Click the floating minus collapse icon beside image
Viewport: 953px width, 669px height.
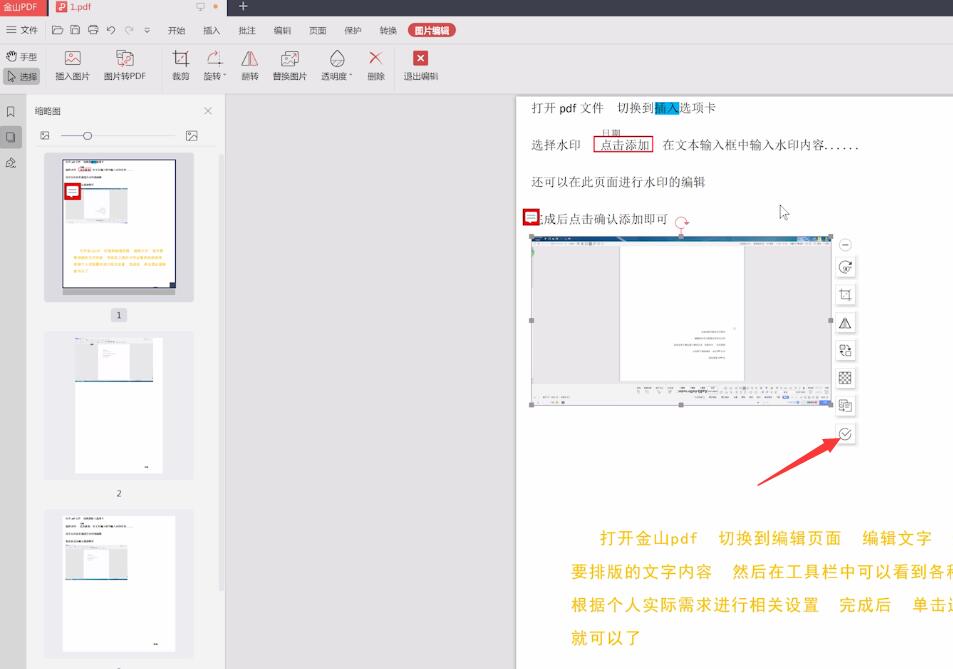(845, 245)
